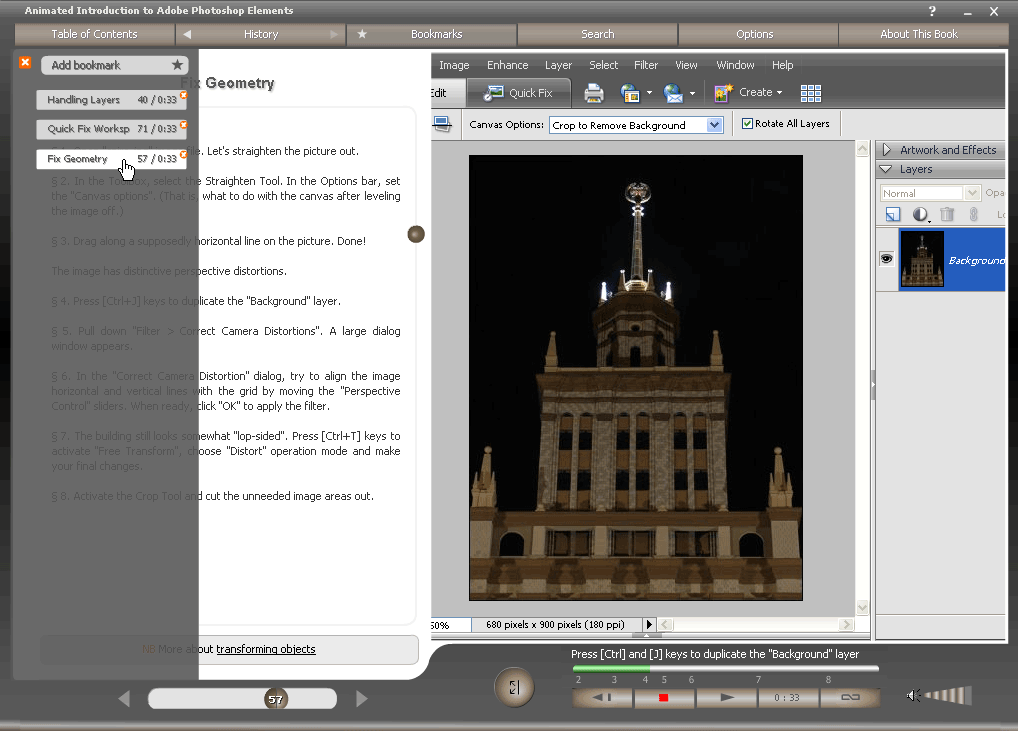
Task: Click the page slider knob showing 57
Action: [275, 699]
